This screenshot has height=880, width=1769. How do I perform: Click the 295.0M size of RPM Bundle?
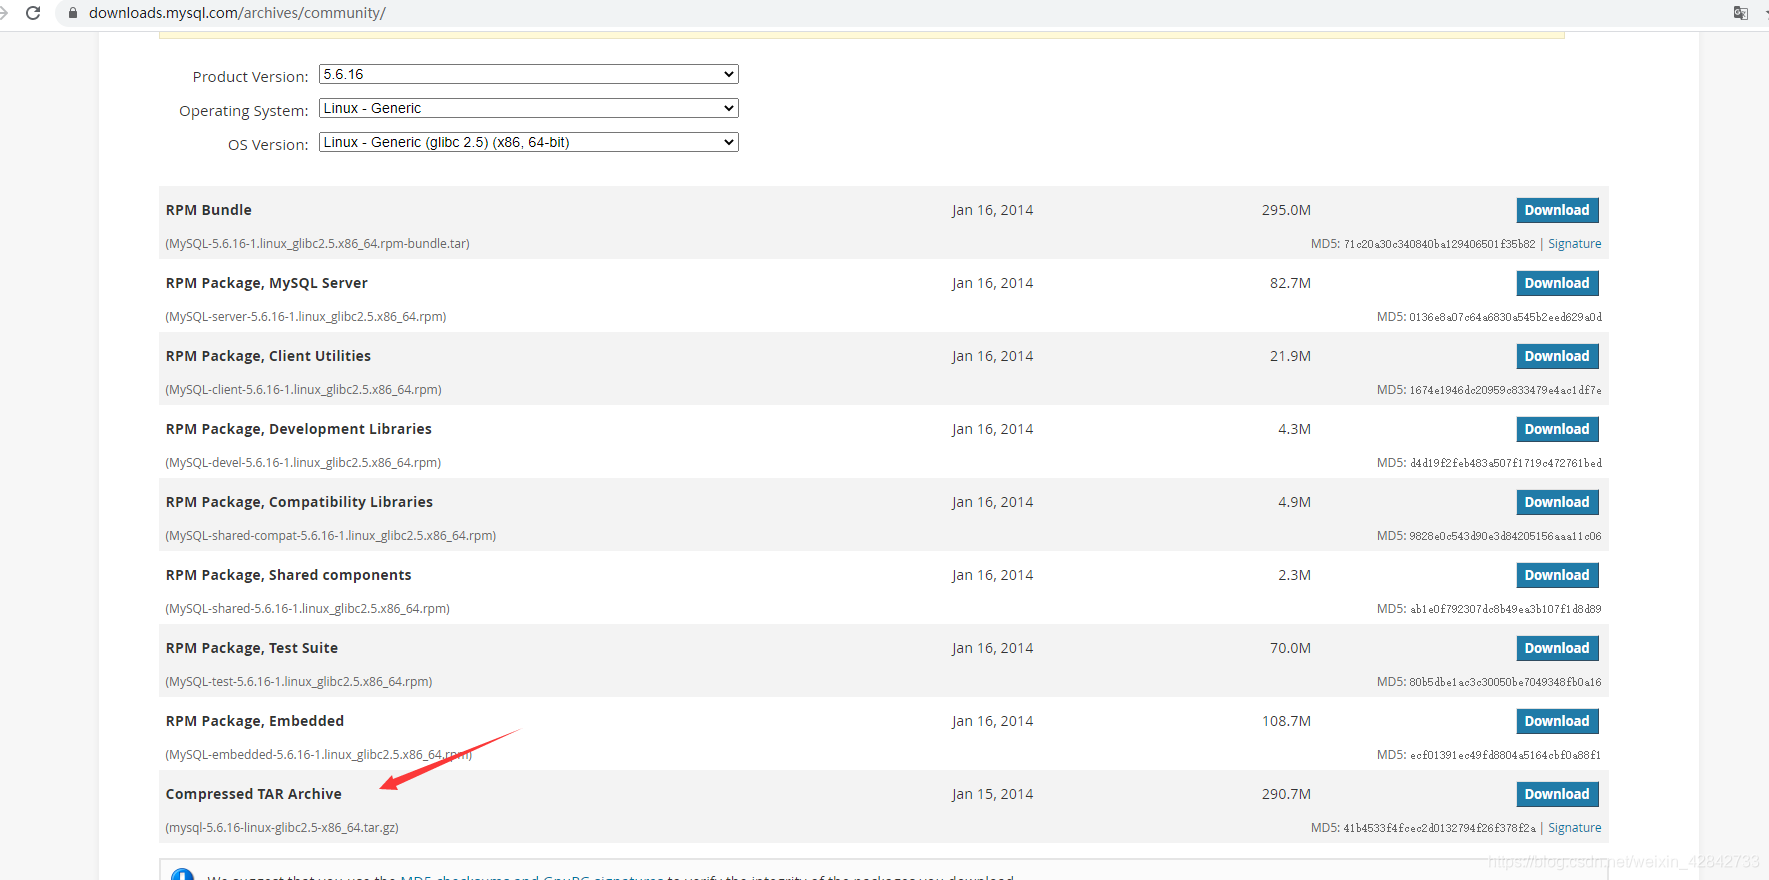click(x=1286, y=210)
